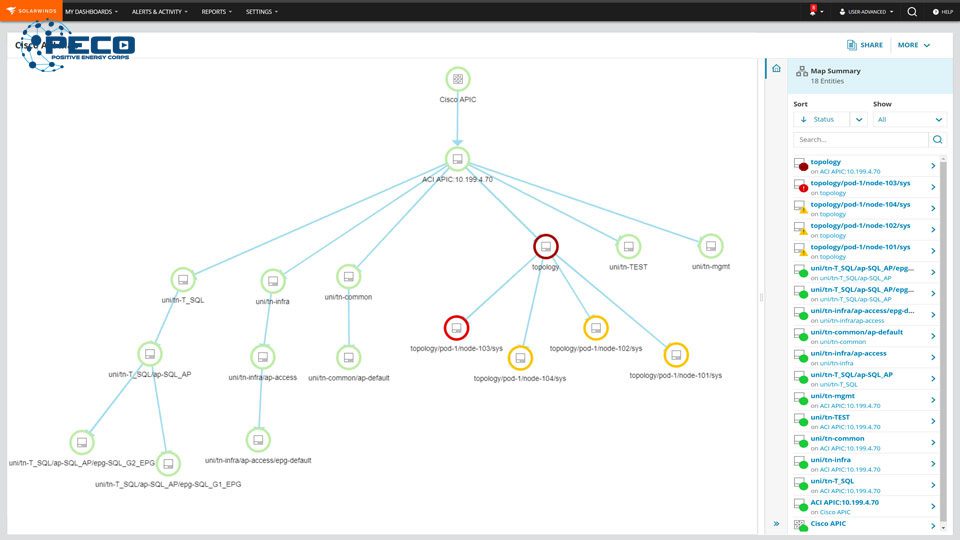This screenshot has height=540, width=960.
Task: Click the entity Search input field
Action: pyautogui.click(x=861, y=140)
